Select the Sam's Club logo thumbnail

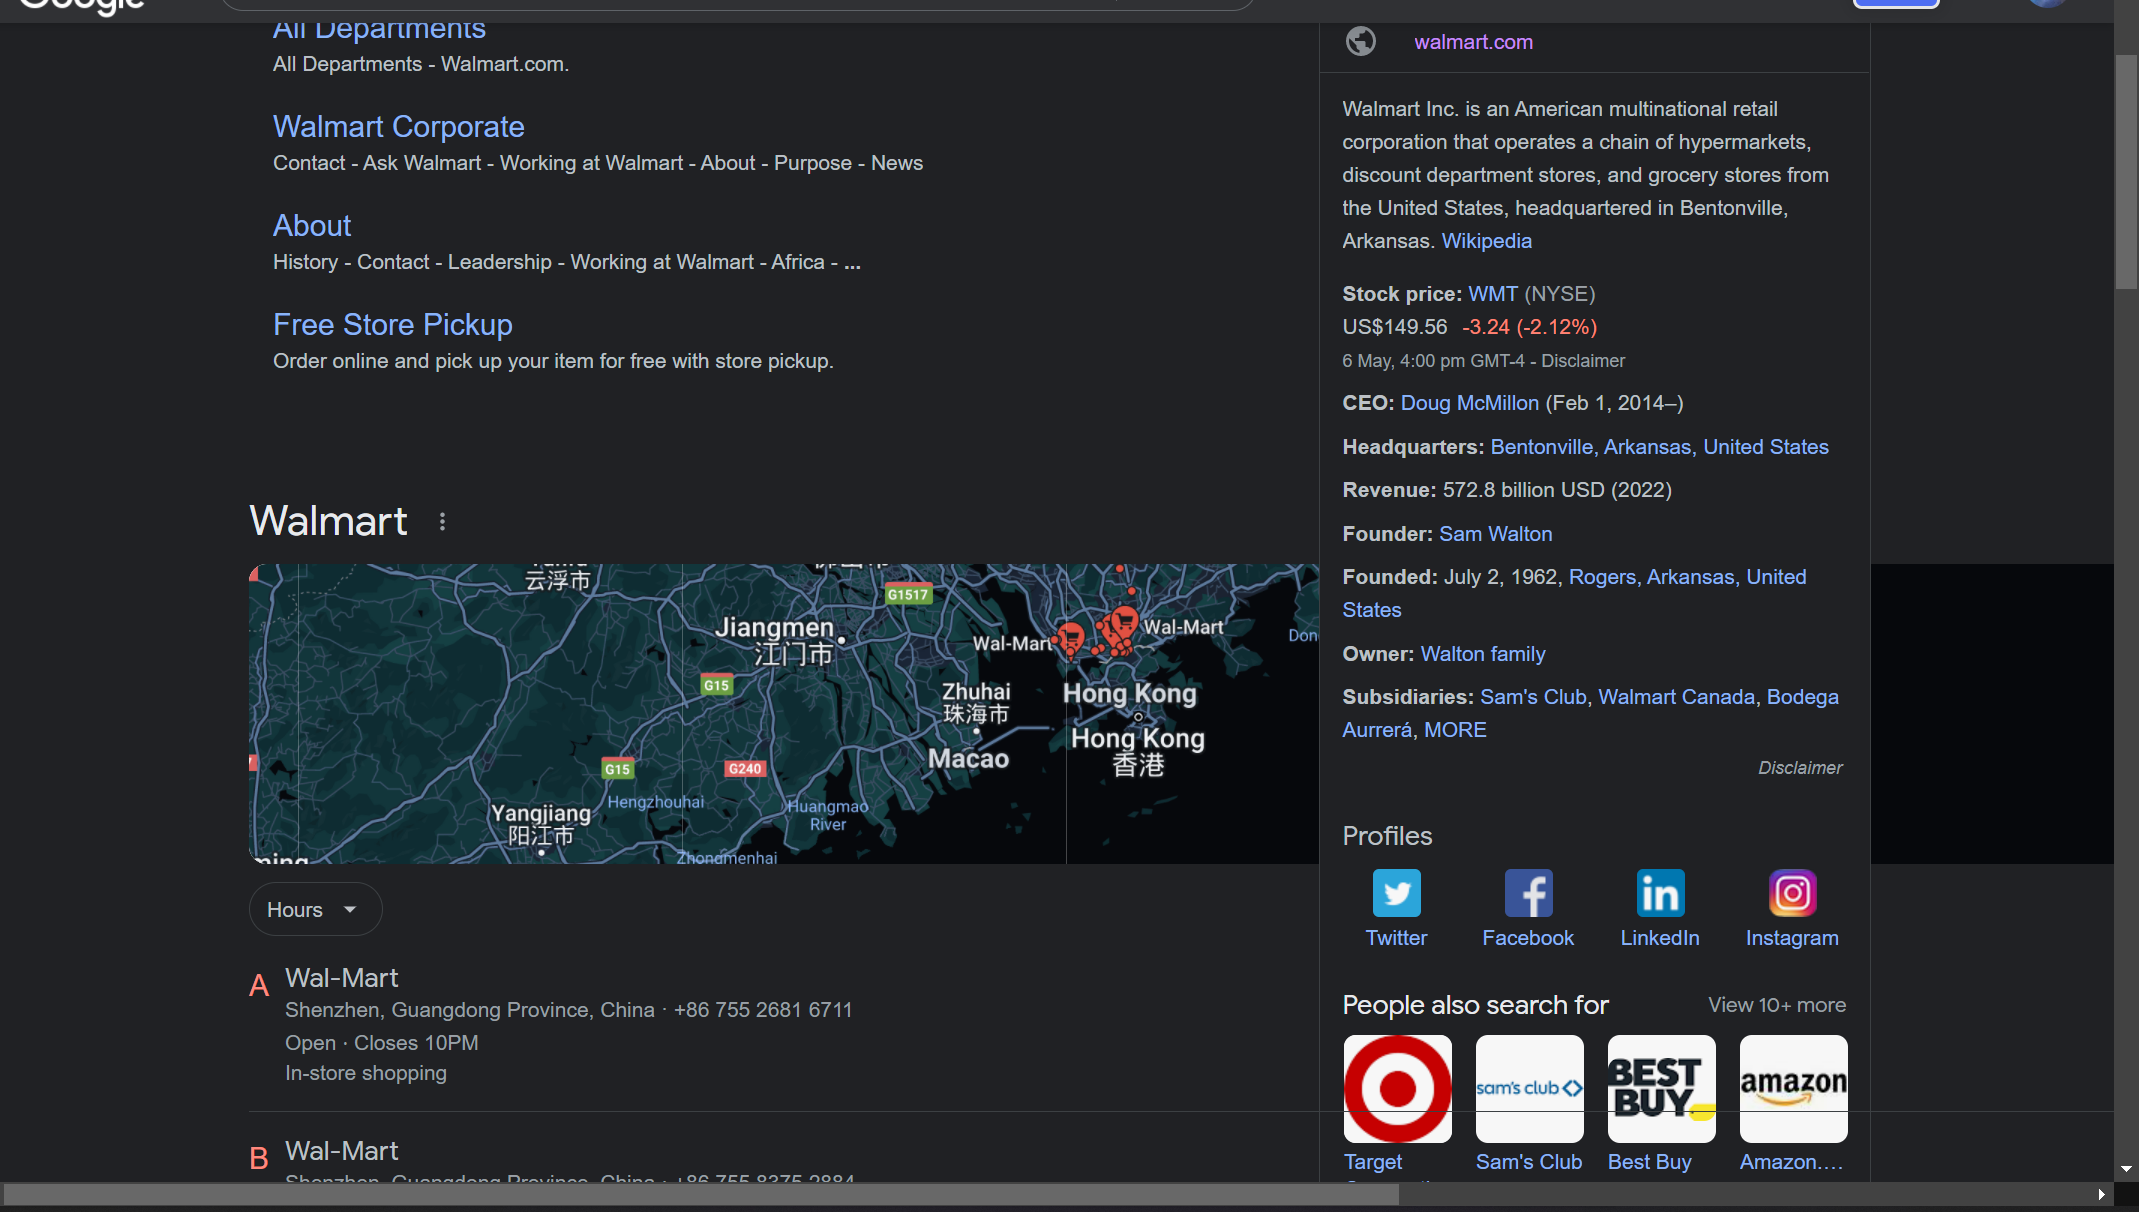(1529, 1089)
